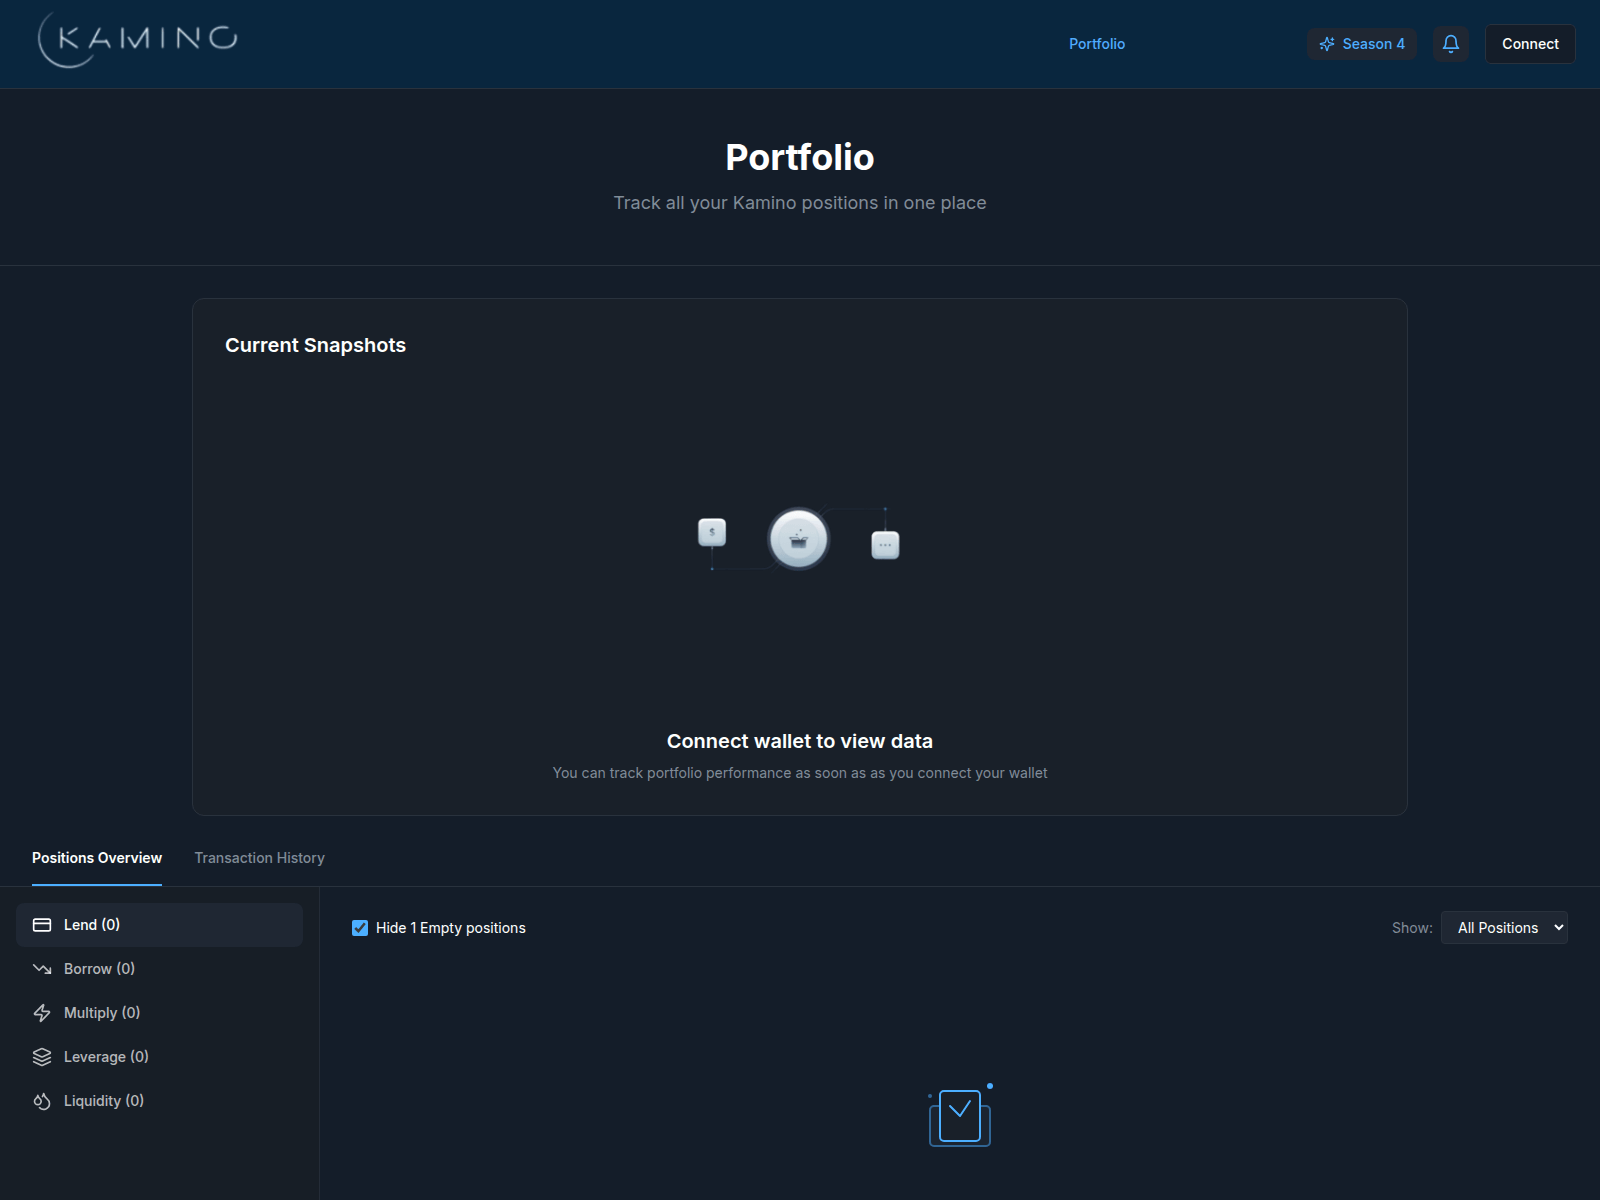Click the Current Snapshots heading
This screenshot has width=1600, height=1200.
315,345
